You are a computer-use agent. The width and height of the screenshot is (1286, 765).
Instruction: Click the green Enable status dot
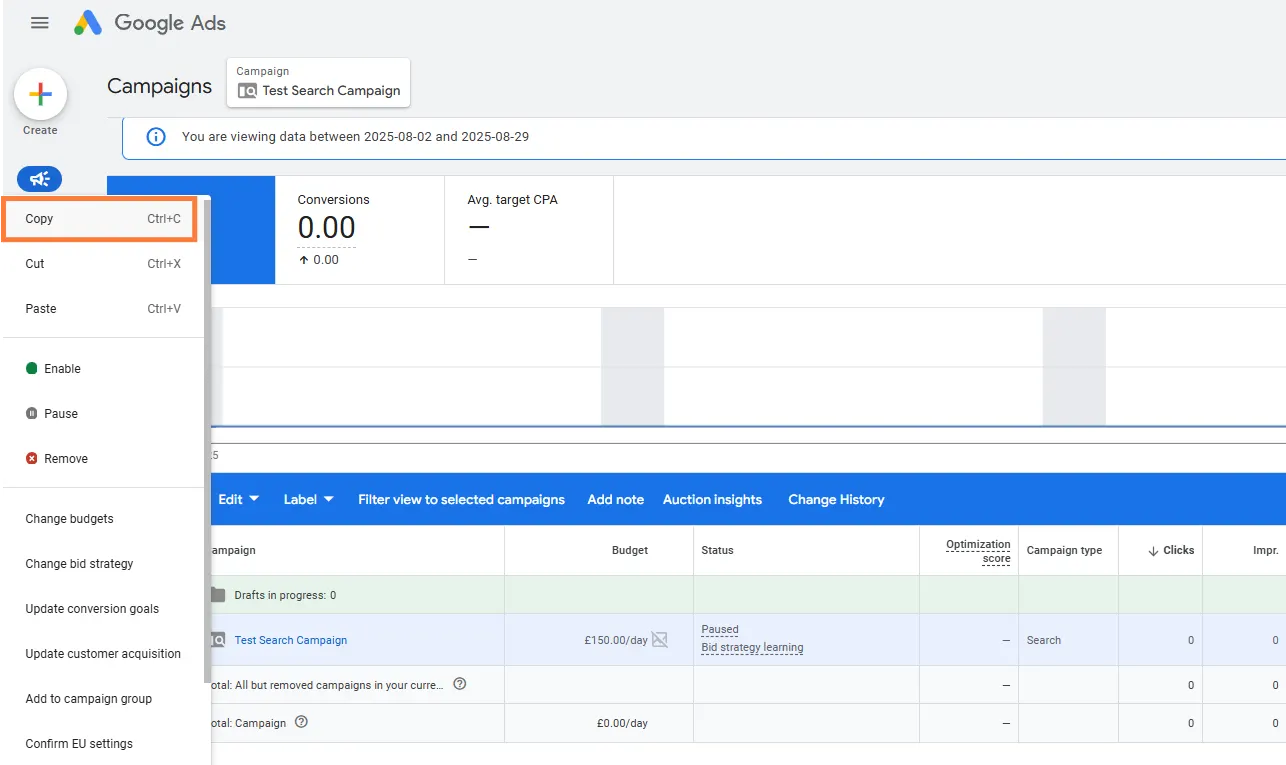(x=31, y=369)
